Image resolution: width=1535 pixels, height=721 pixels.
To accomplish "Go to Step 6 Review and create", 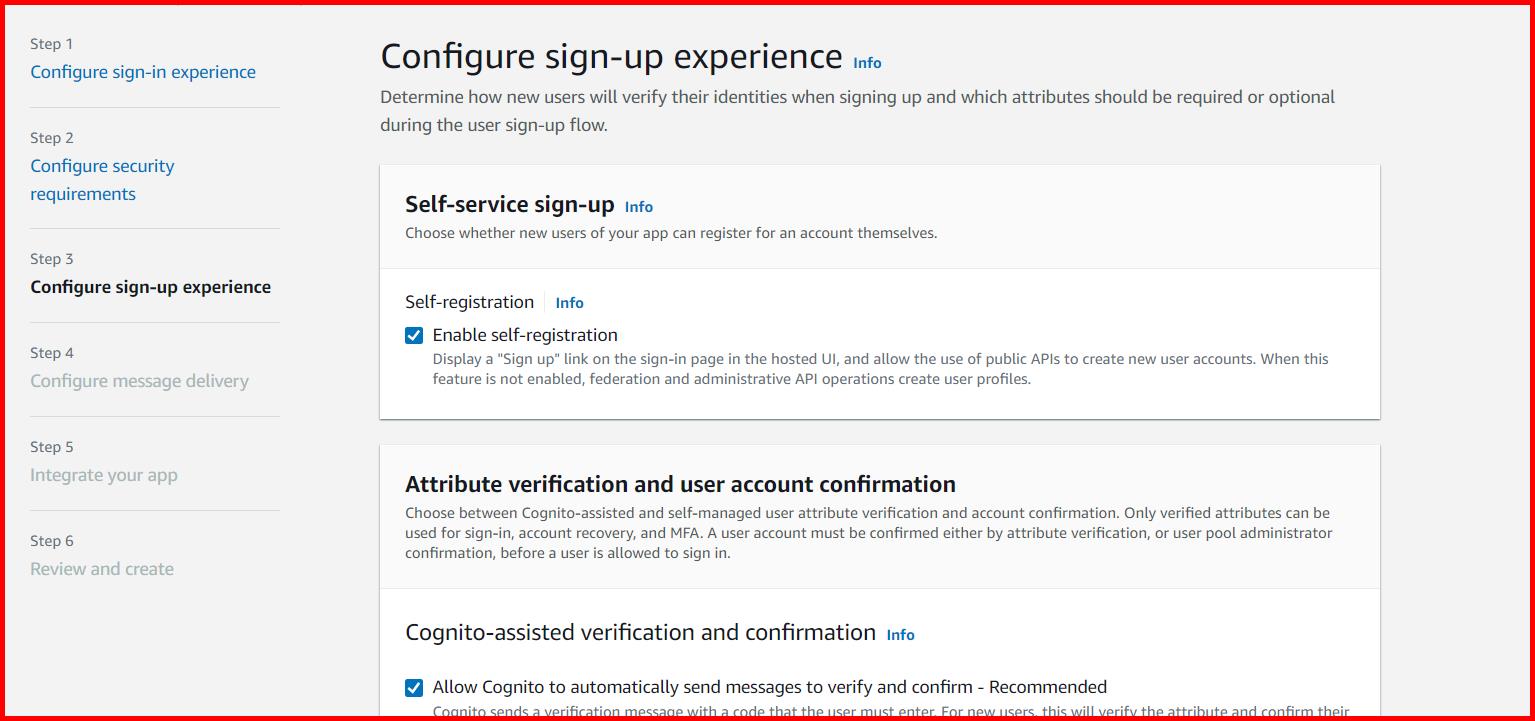I will tap(102, 568).
